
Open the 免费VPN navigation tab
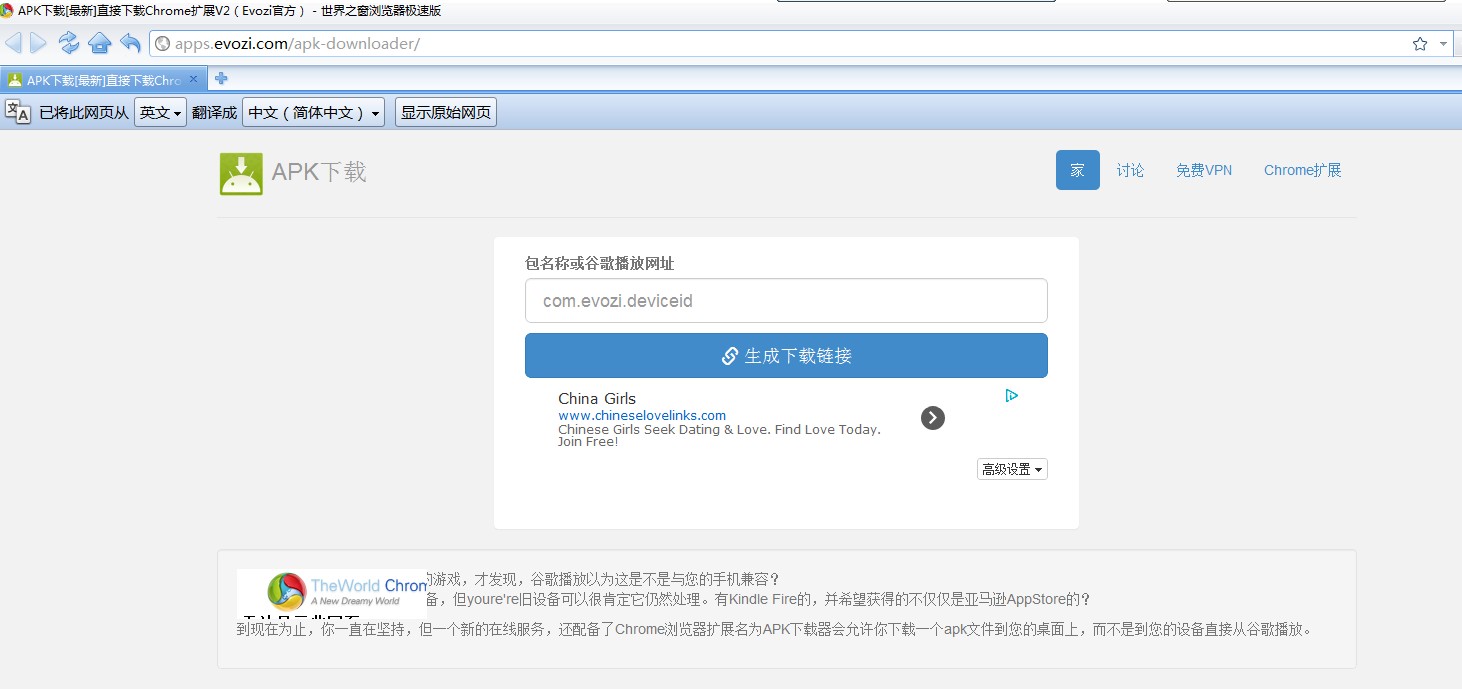1203,170
